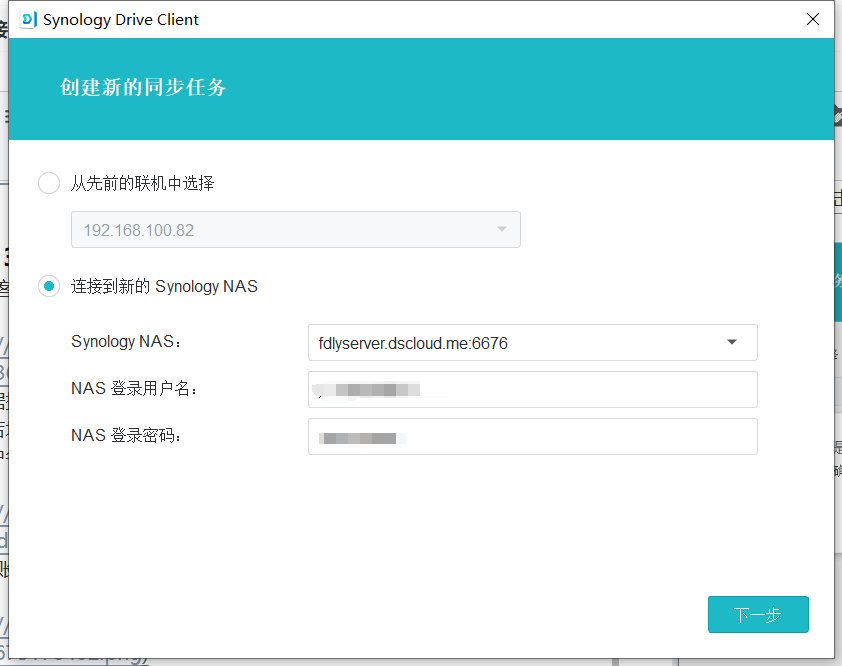Click the NAS 登录密码 label
The height and width of the screenshot is (666, 842).
(126, 435)
